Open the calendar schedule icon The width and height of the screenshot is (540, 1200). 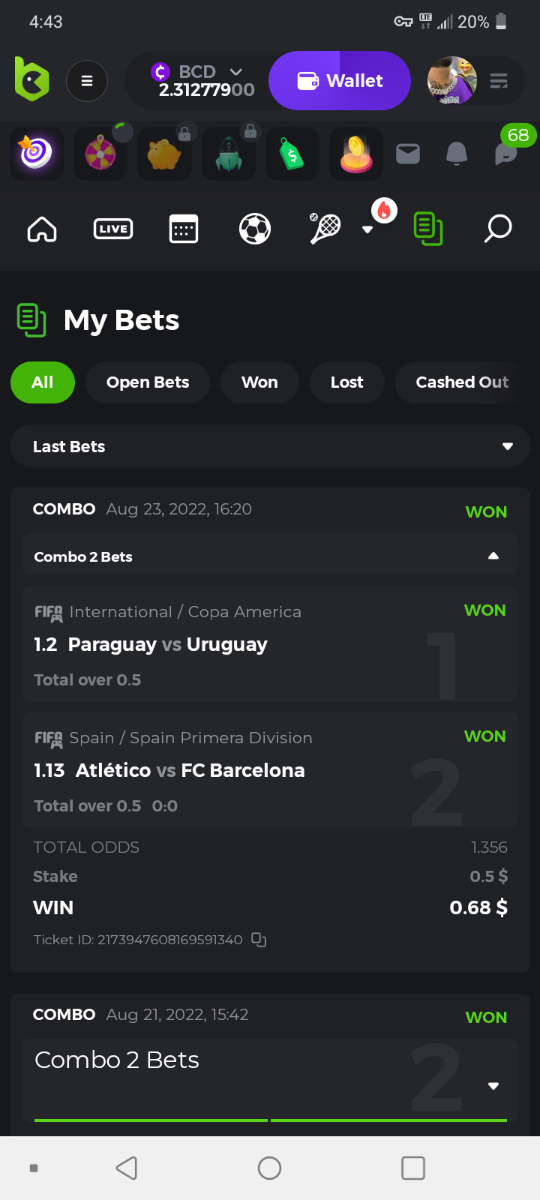[x=183, y=229]
